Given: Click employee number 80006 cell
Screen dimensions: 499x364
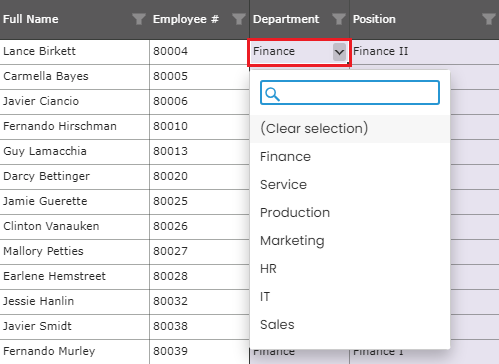Looking at the screenshot, I should 199,102.
